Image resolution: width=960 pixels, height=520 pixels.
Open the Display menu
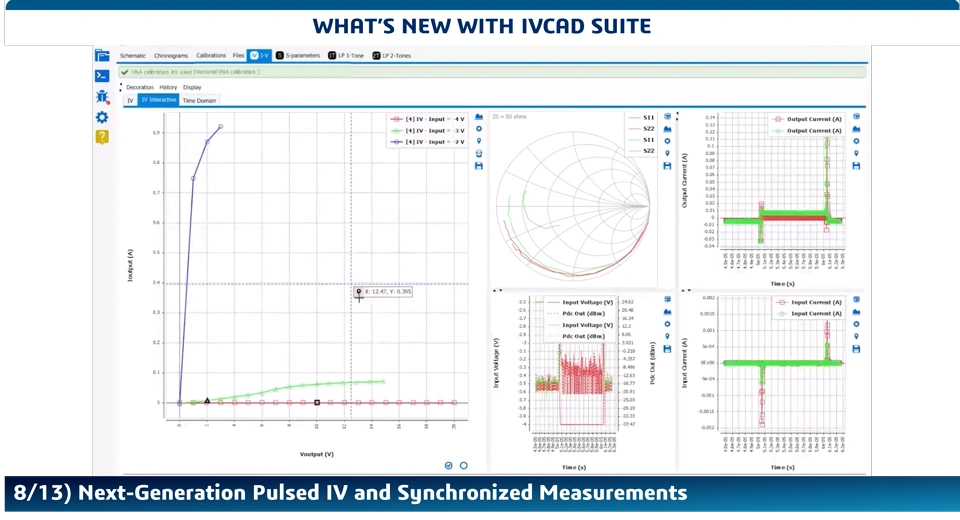pos(192,88)
